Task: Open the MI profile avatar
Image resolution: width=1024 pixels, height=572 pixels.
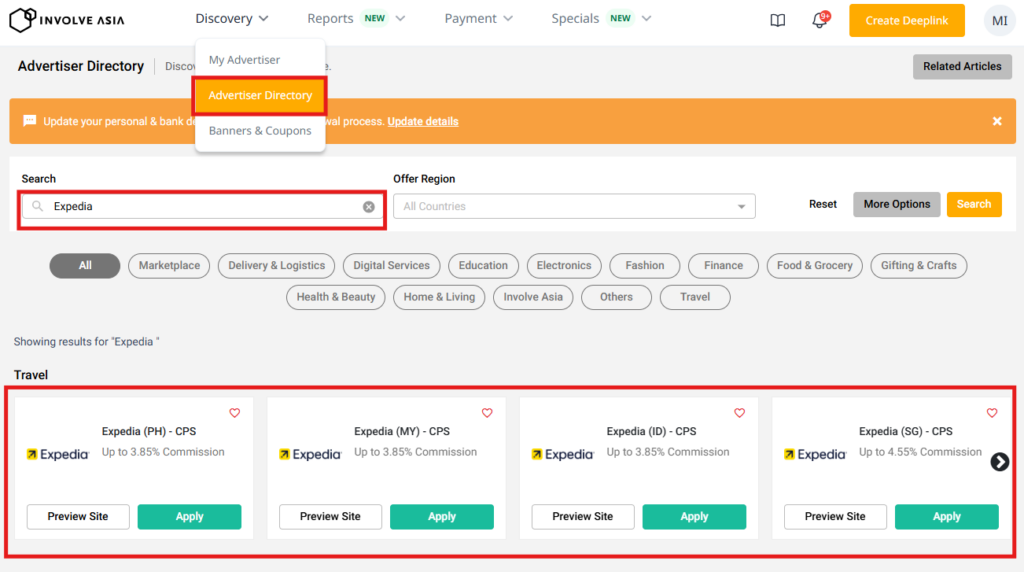Action: coord(999,20)
